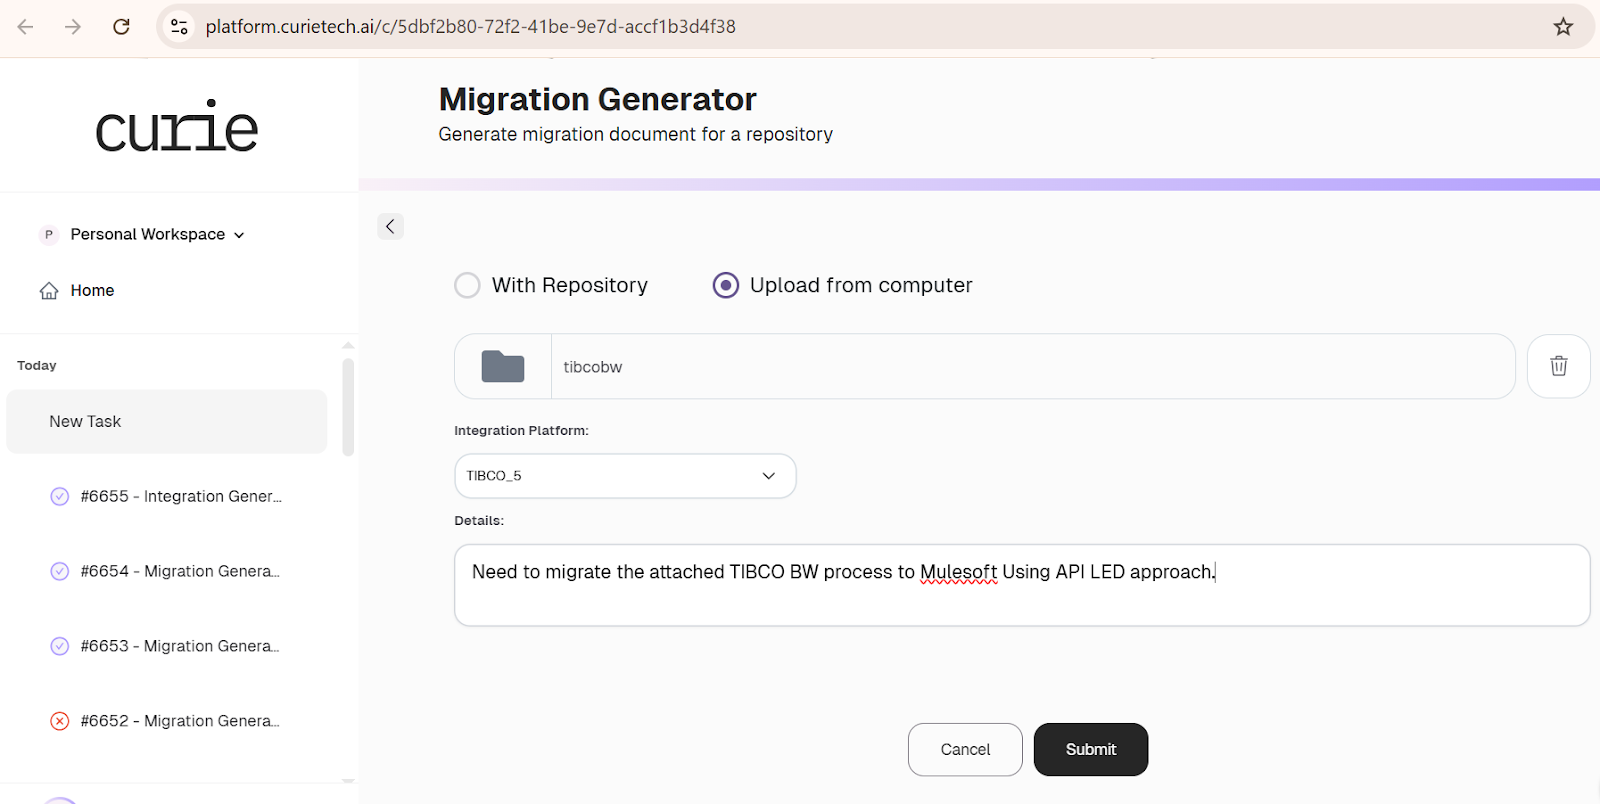Click the completed status icon for #6655
The image size is (1600, 804).
tap(60, 496)
